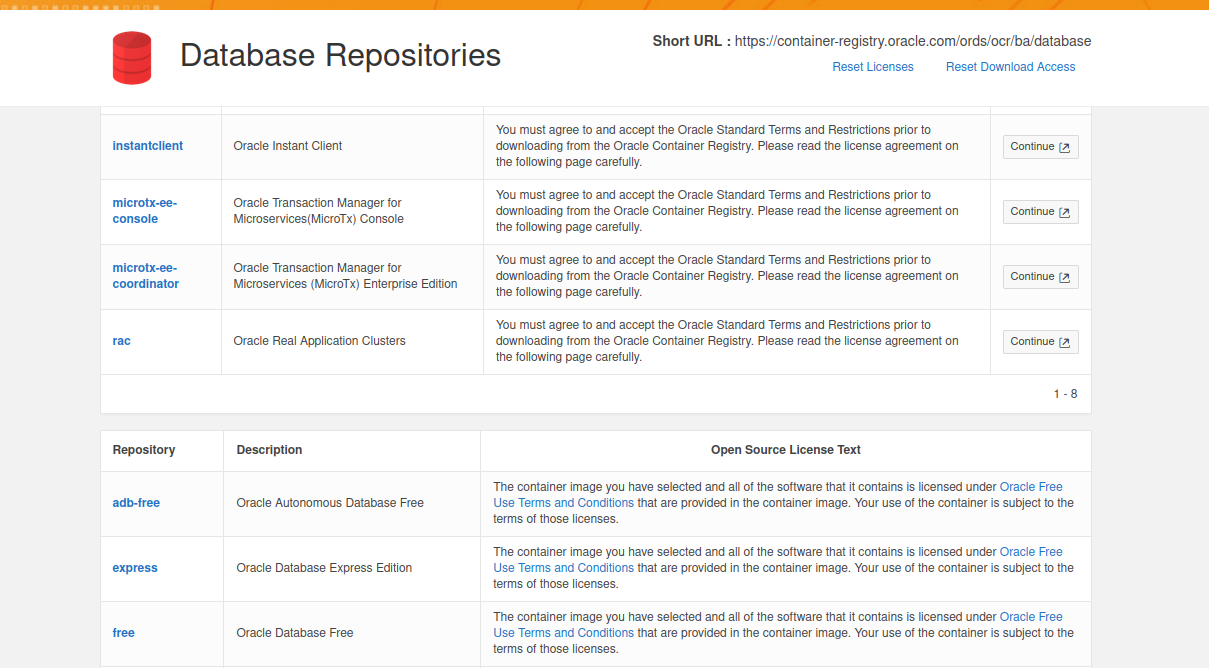
Task: Open the Reset Licenses link
Action: click(x=872, y=67)
